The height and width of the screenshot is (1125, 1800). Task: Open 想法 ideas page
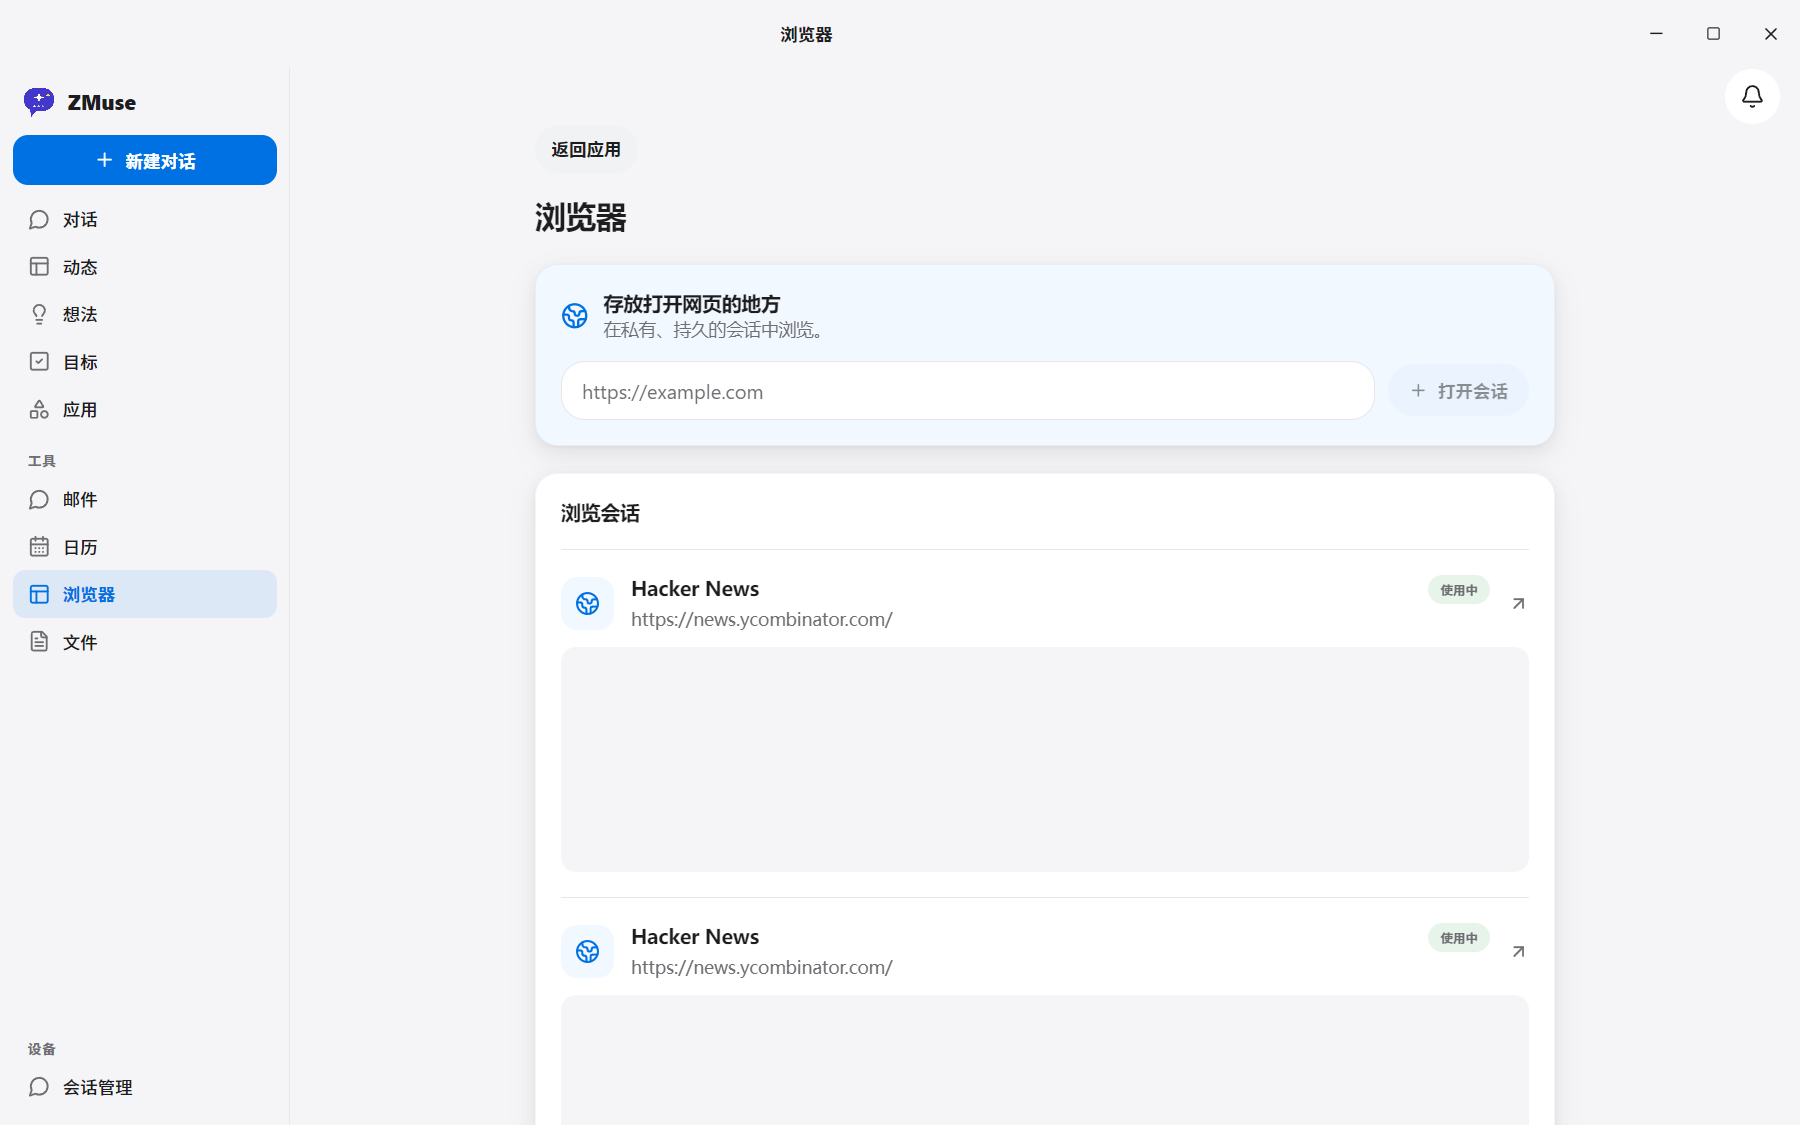pos(145,314)
